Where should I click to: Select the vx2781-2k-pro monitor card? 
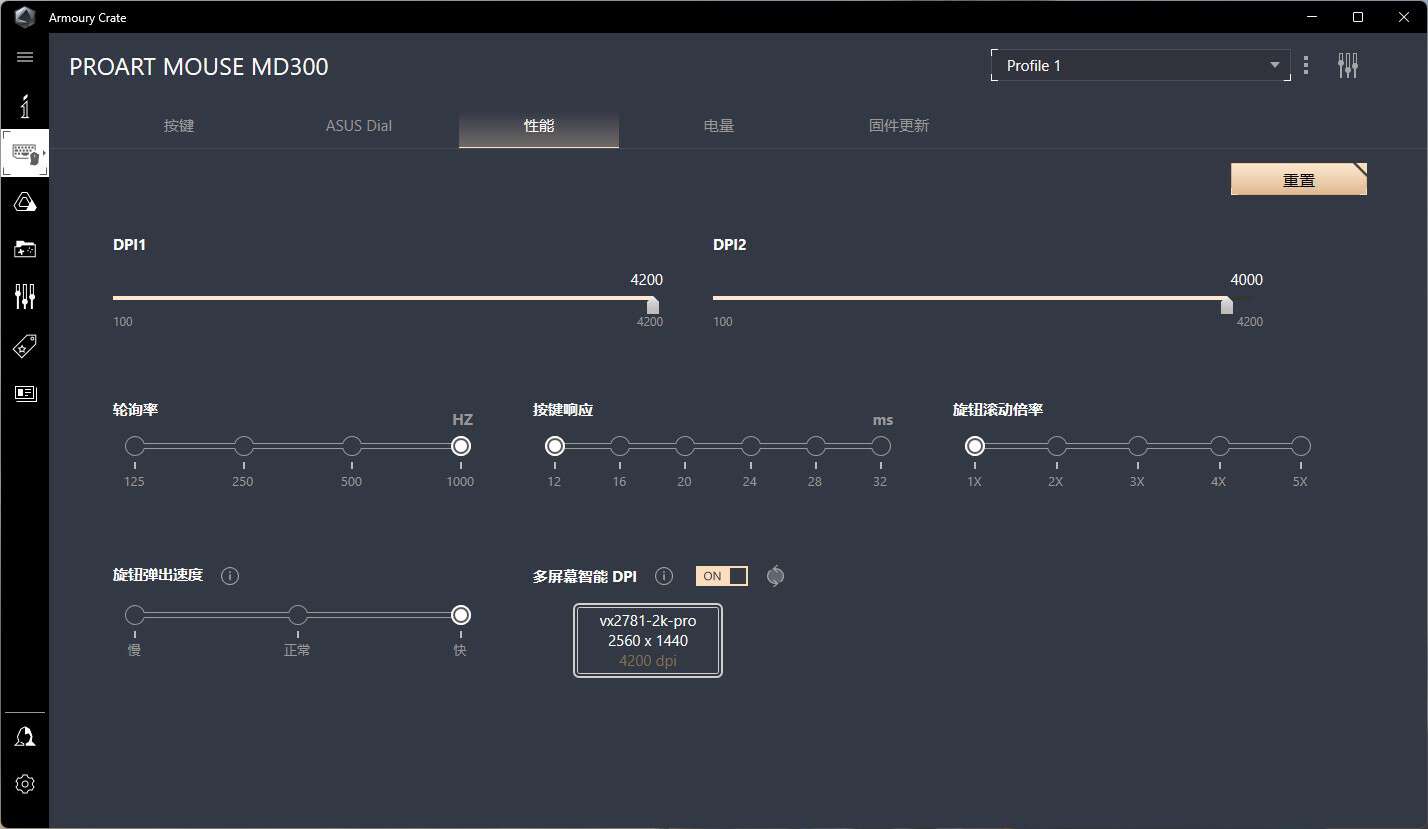(x=648, y=640)
